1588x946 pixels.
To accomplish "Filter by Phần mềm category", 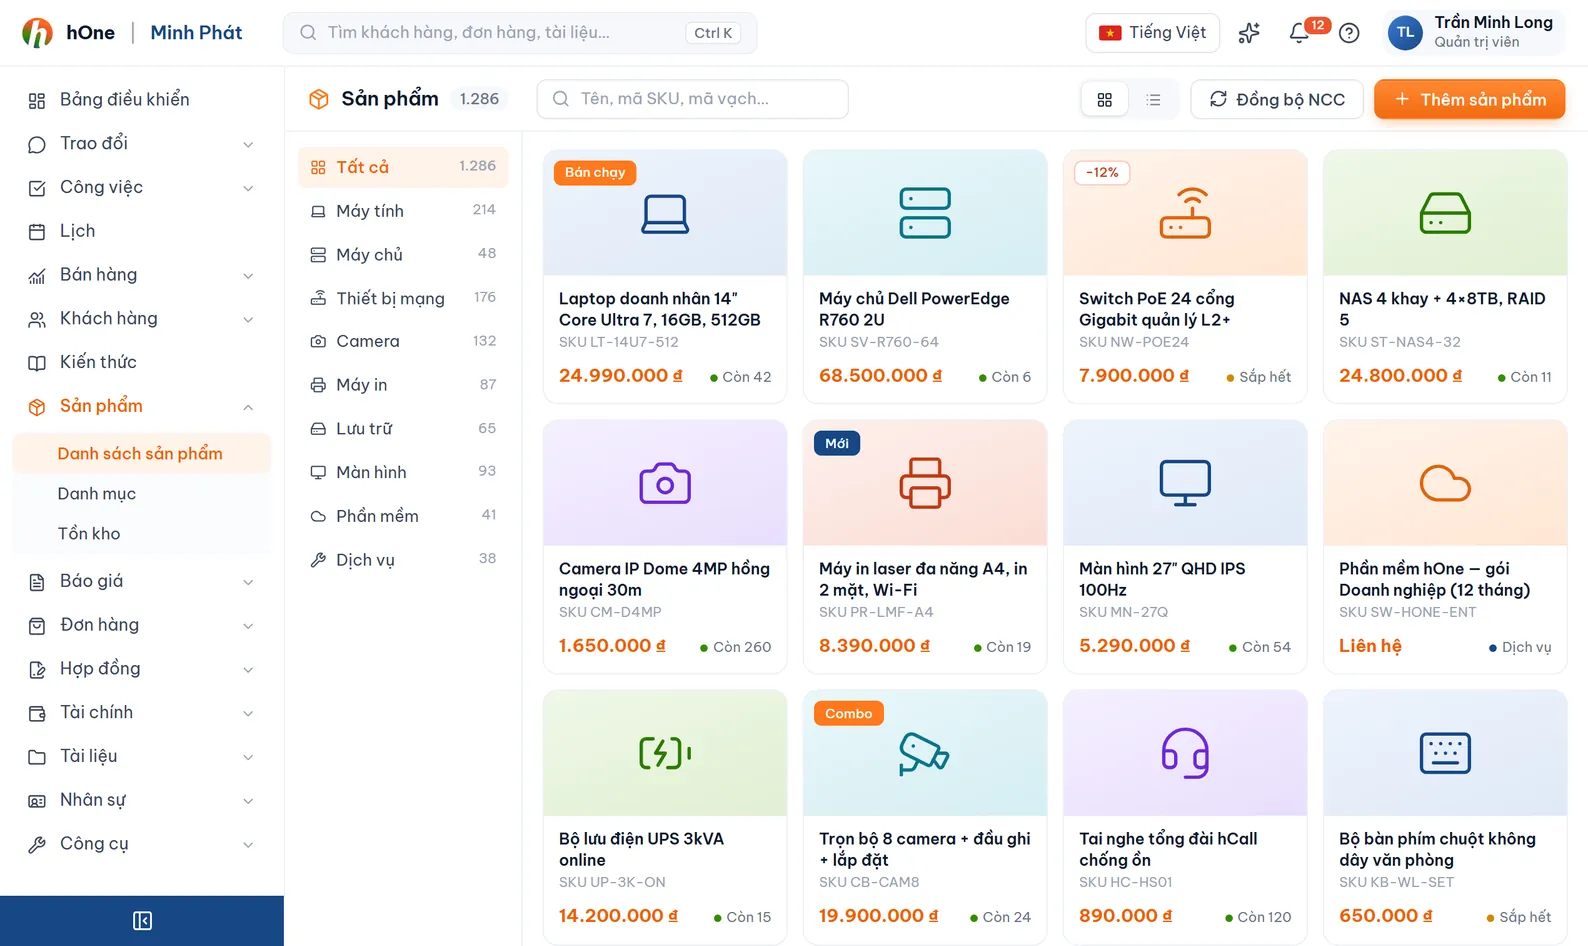I will (403, 516).
